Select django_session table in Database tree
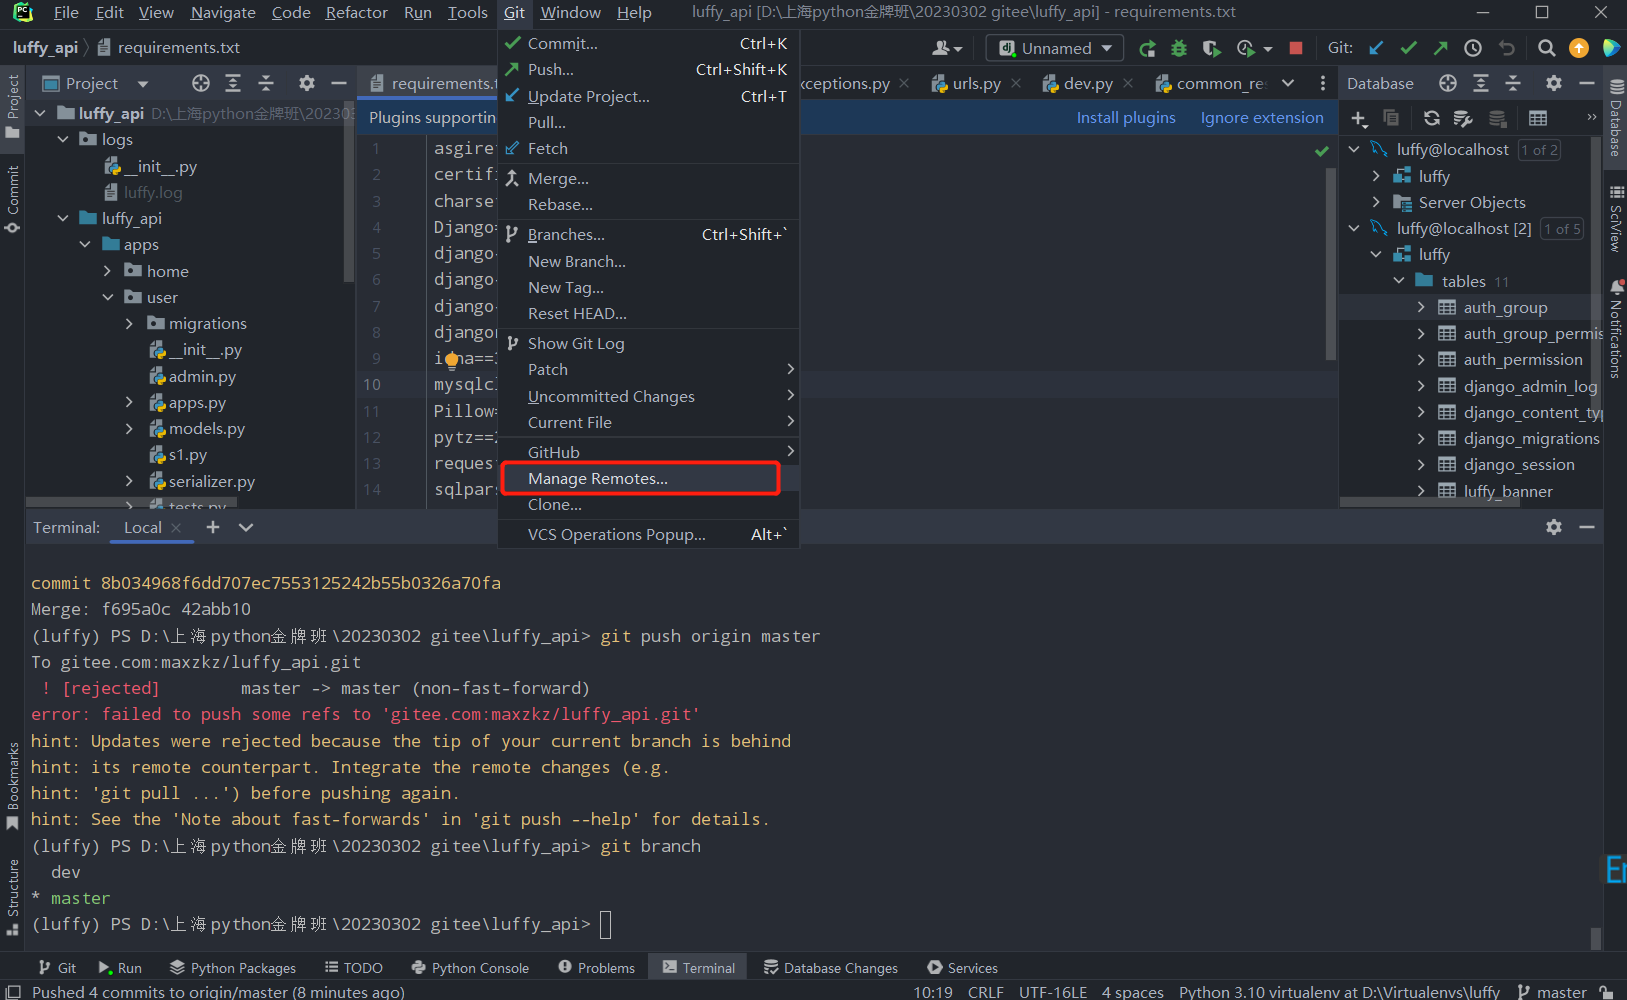Screen dimensions: 1627x1000 coord(1519,465)
